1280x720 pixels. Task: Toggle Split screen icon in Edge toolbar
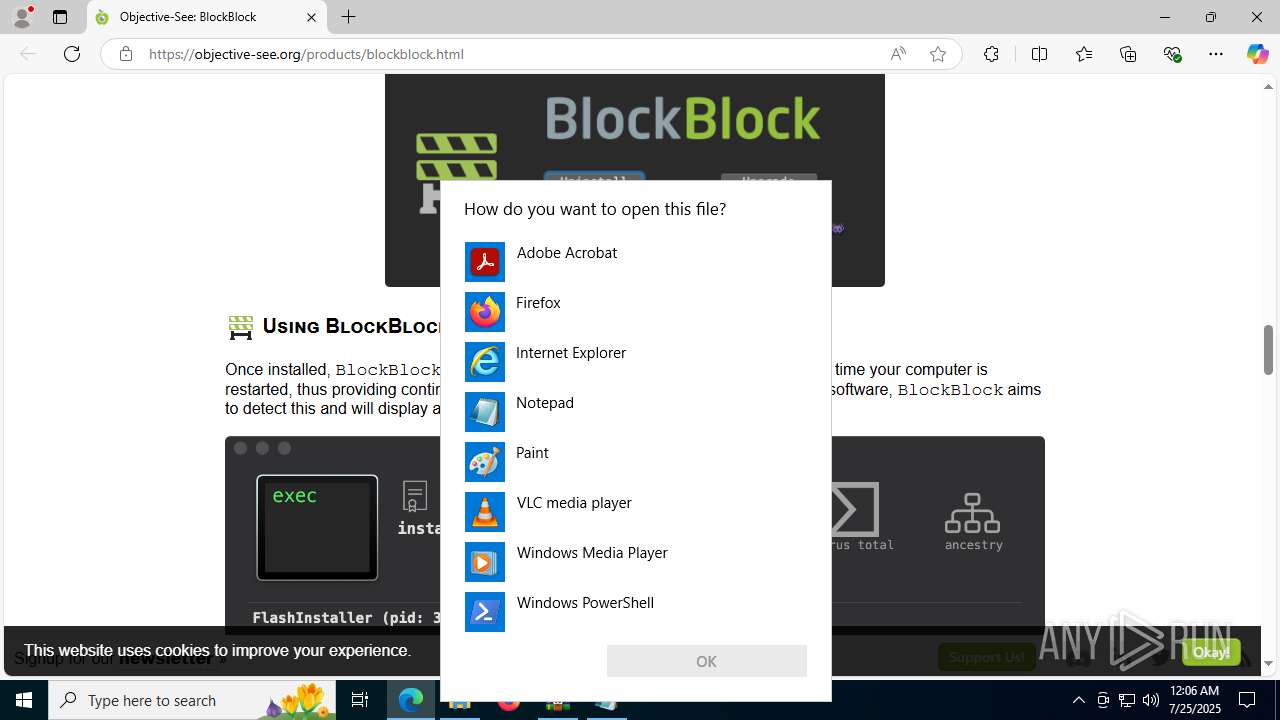(x=1039, y=54)
